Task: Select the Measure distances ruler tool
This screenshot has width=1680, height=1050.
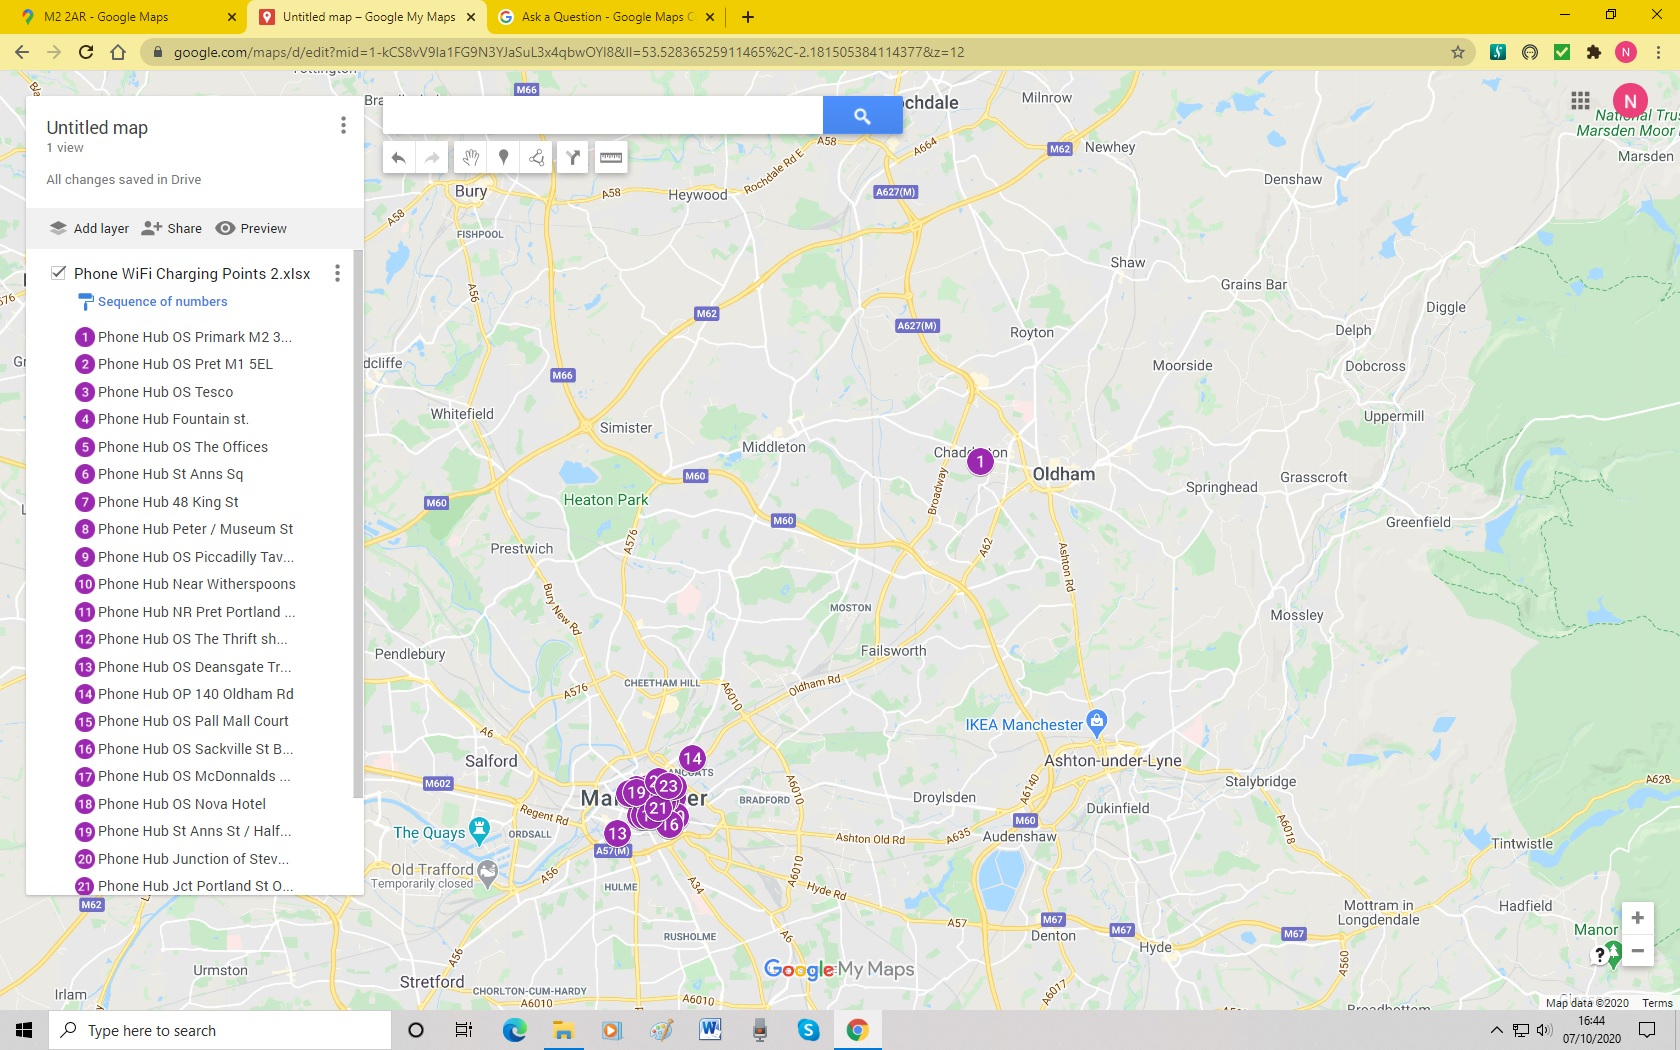Action: [x=611, y=157]
